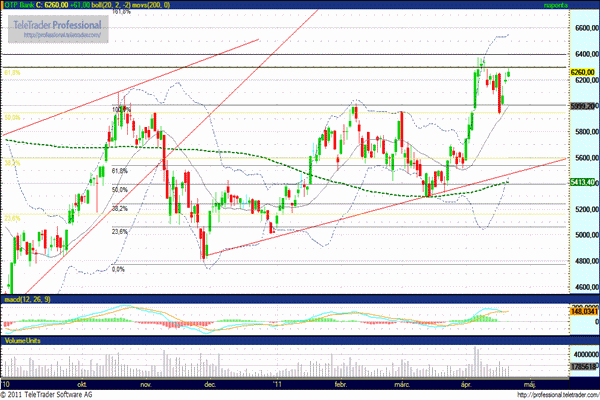Click the macd(12, 26, 9) panel header
Viewport: 600px width, 400px height.
pyautogui.click(x=28, y=298)
